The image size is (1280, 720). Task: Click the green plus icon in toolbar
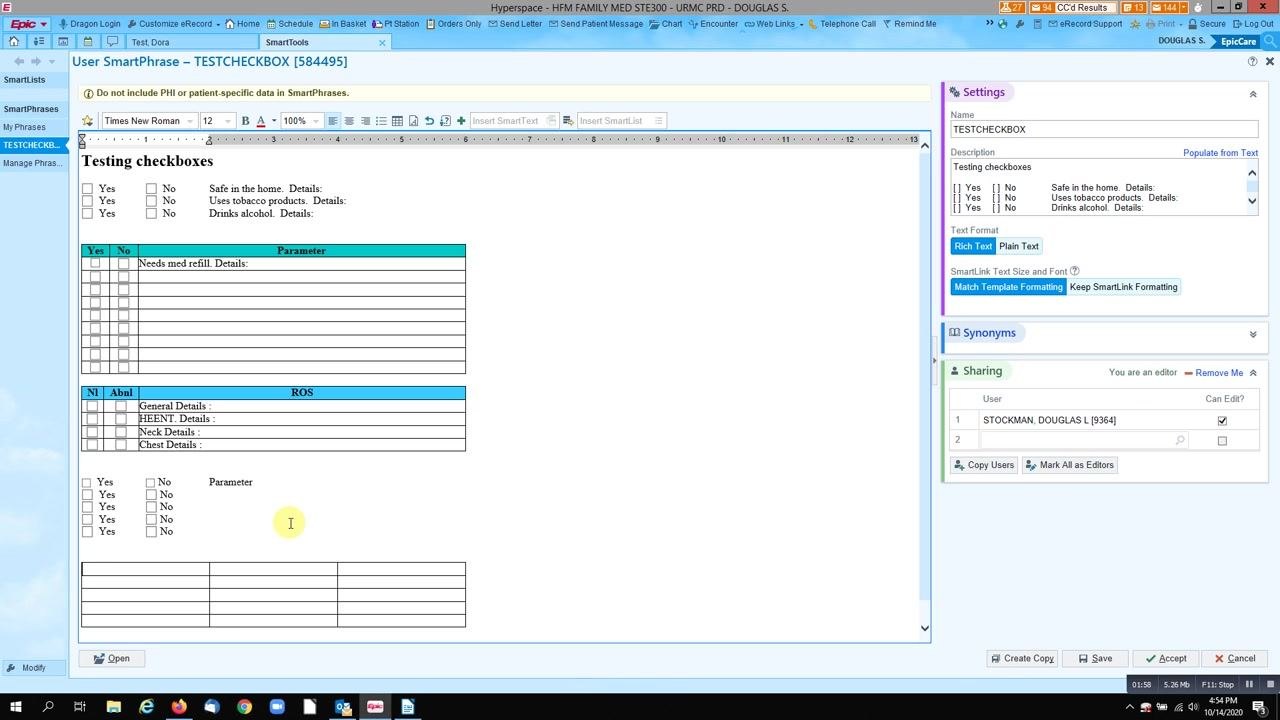pyautogui.click(x=461, y=121)
